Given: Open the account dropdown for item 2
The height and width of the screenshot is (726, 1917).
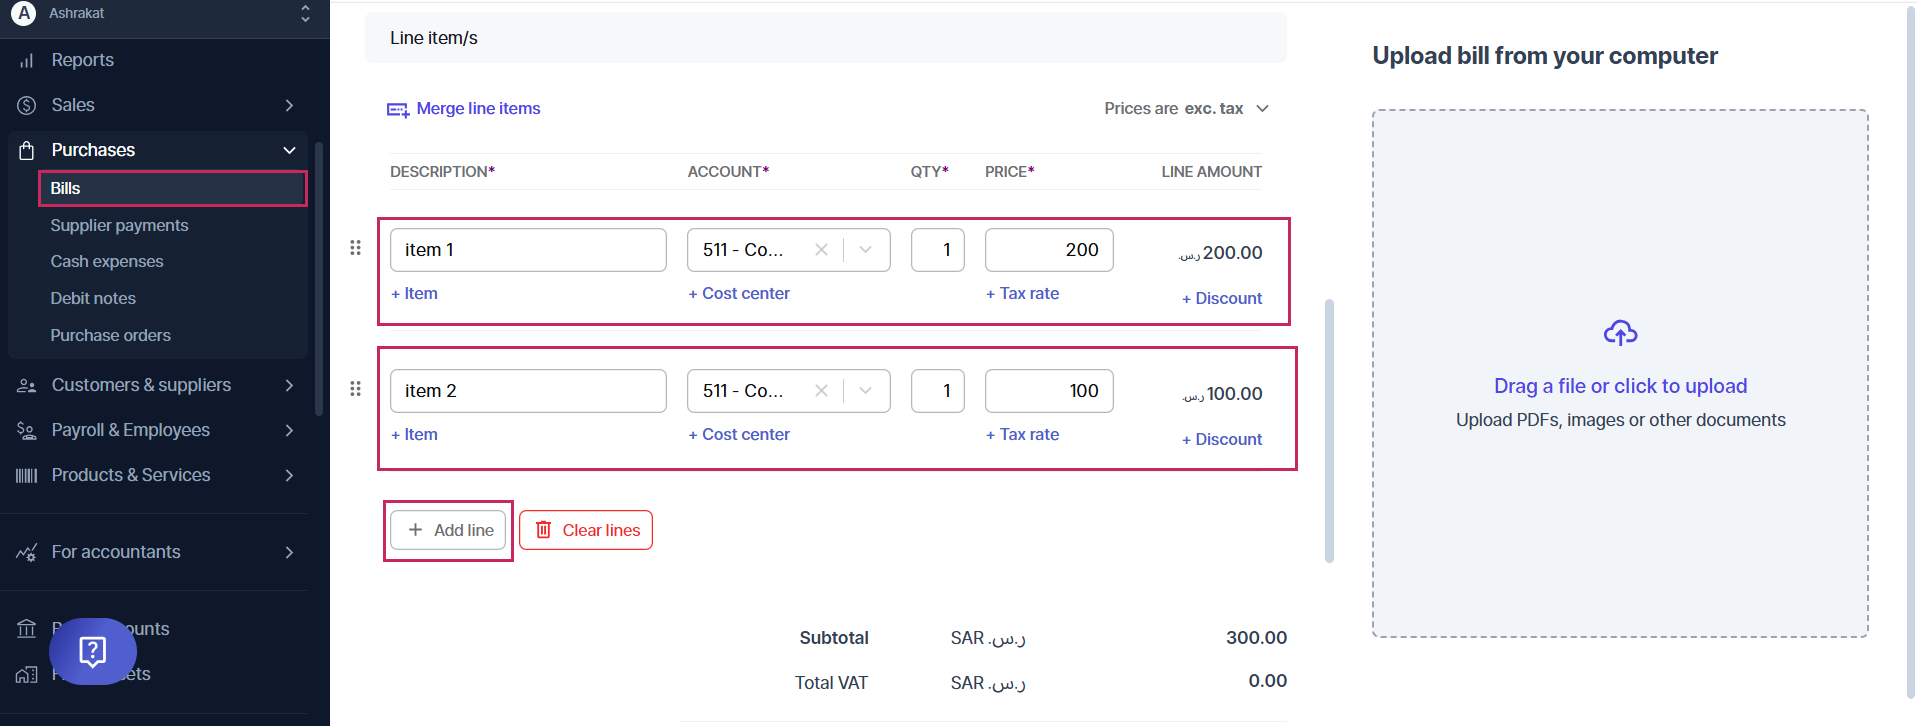Looking at the screenshot, I should point(866,391).
